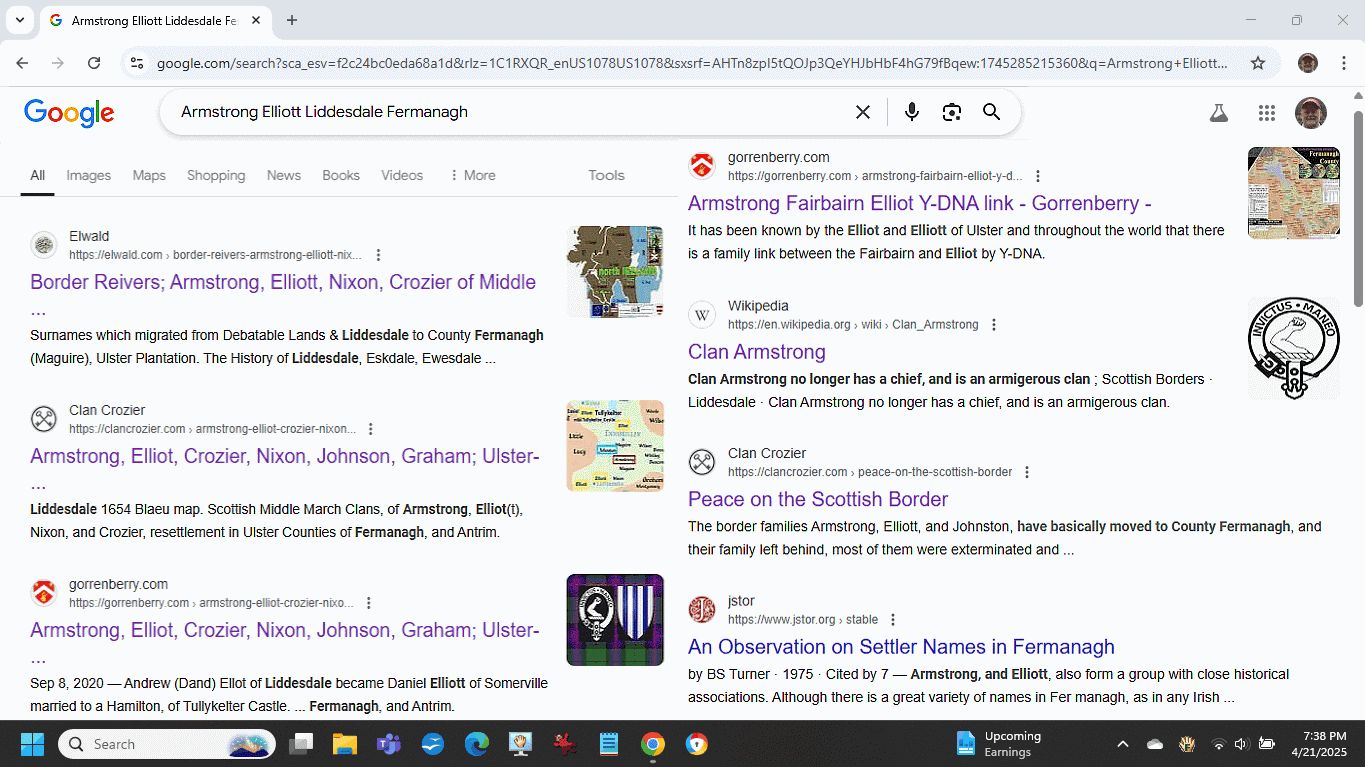Screen dimensions: 1365x767
Task: Open more options for jstor result
Action: (893, 620)
